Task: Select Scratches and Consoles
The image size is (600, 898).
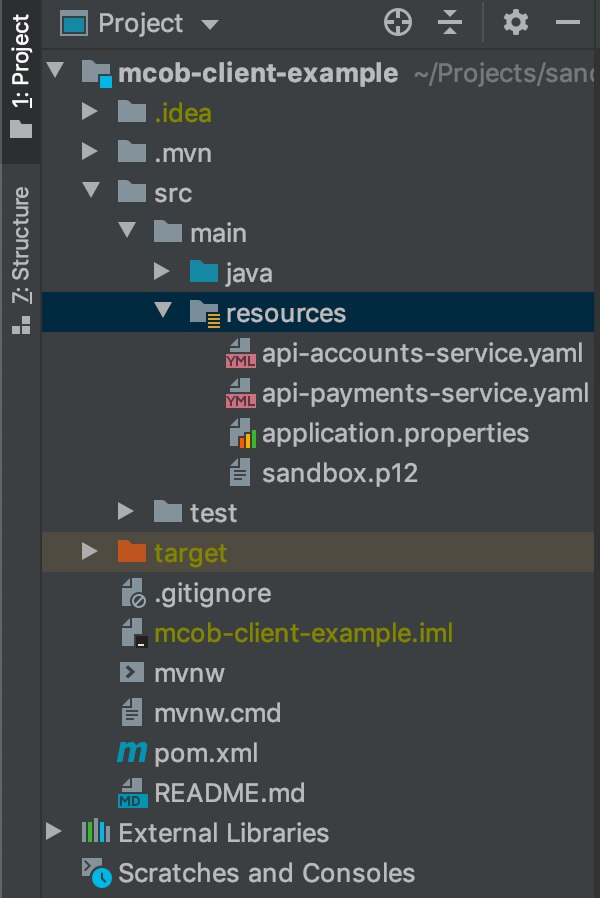Action: [266, 873]
